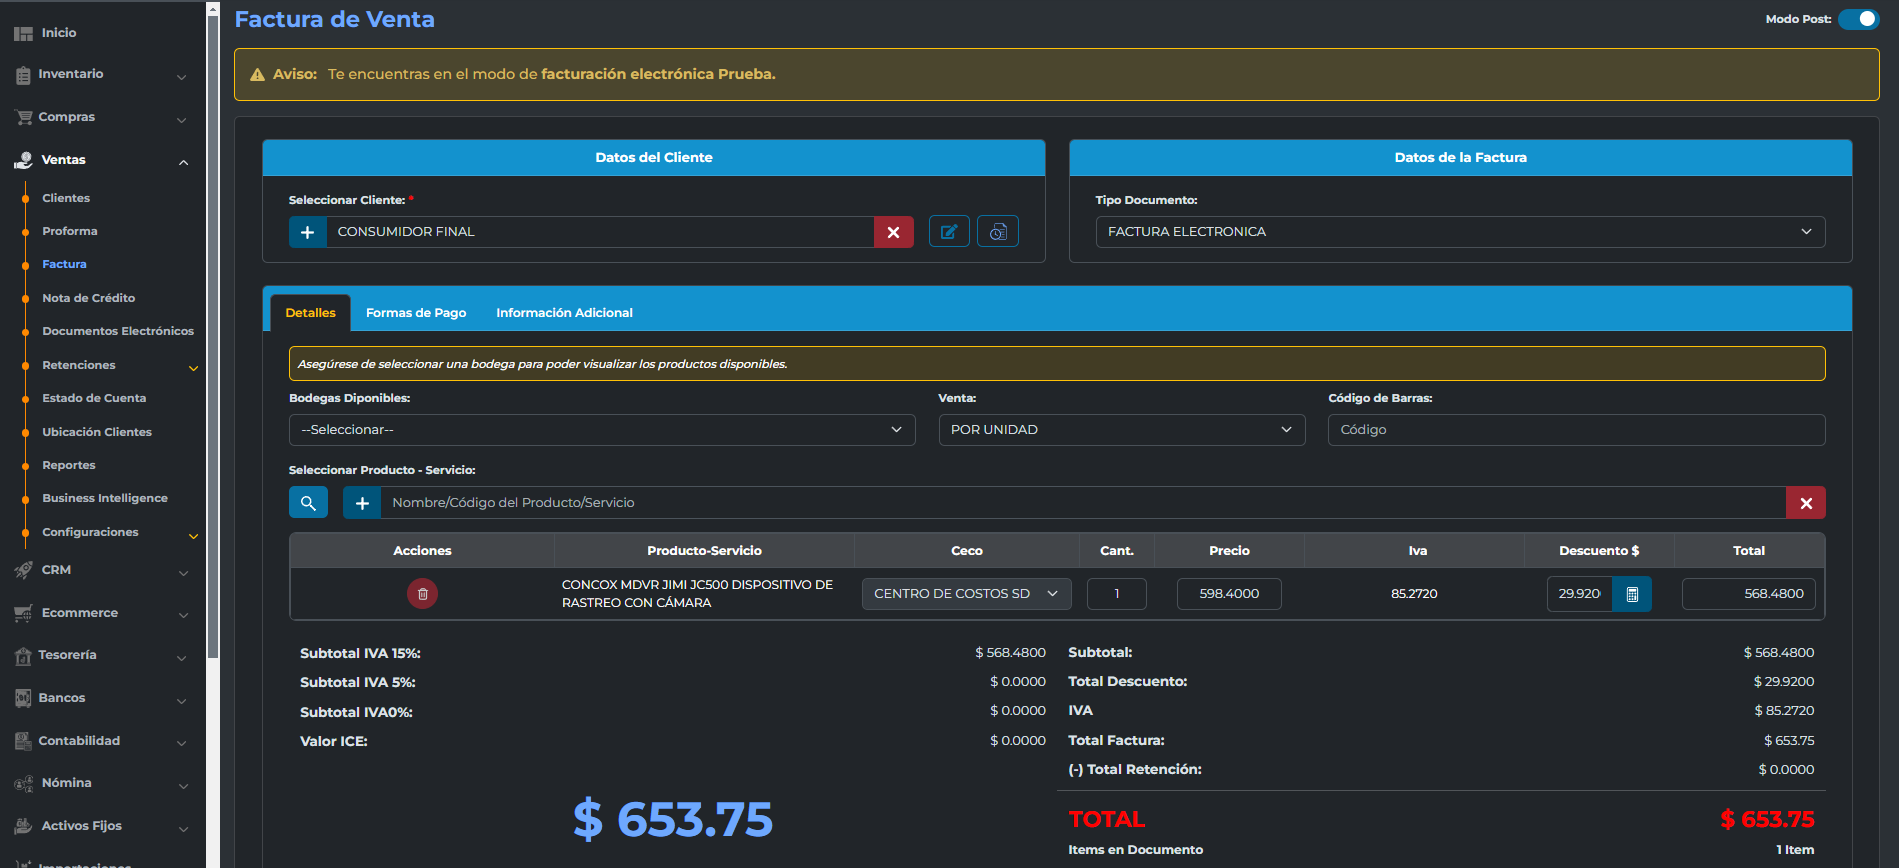Viewport: 1899px width, 868px height.
Task: Open Proforma from Ventas menu
Action: click(70, 231)
